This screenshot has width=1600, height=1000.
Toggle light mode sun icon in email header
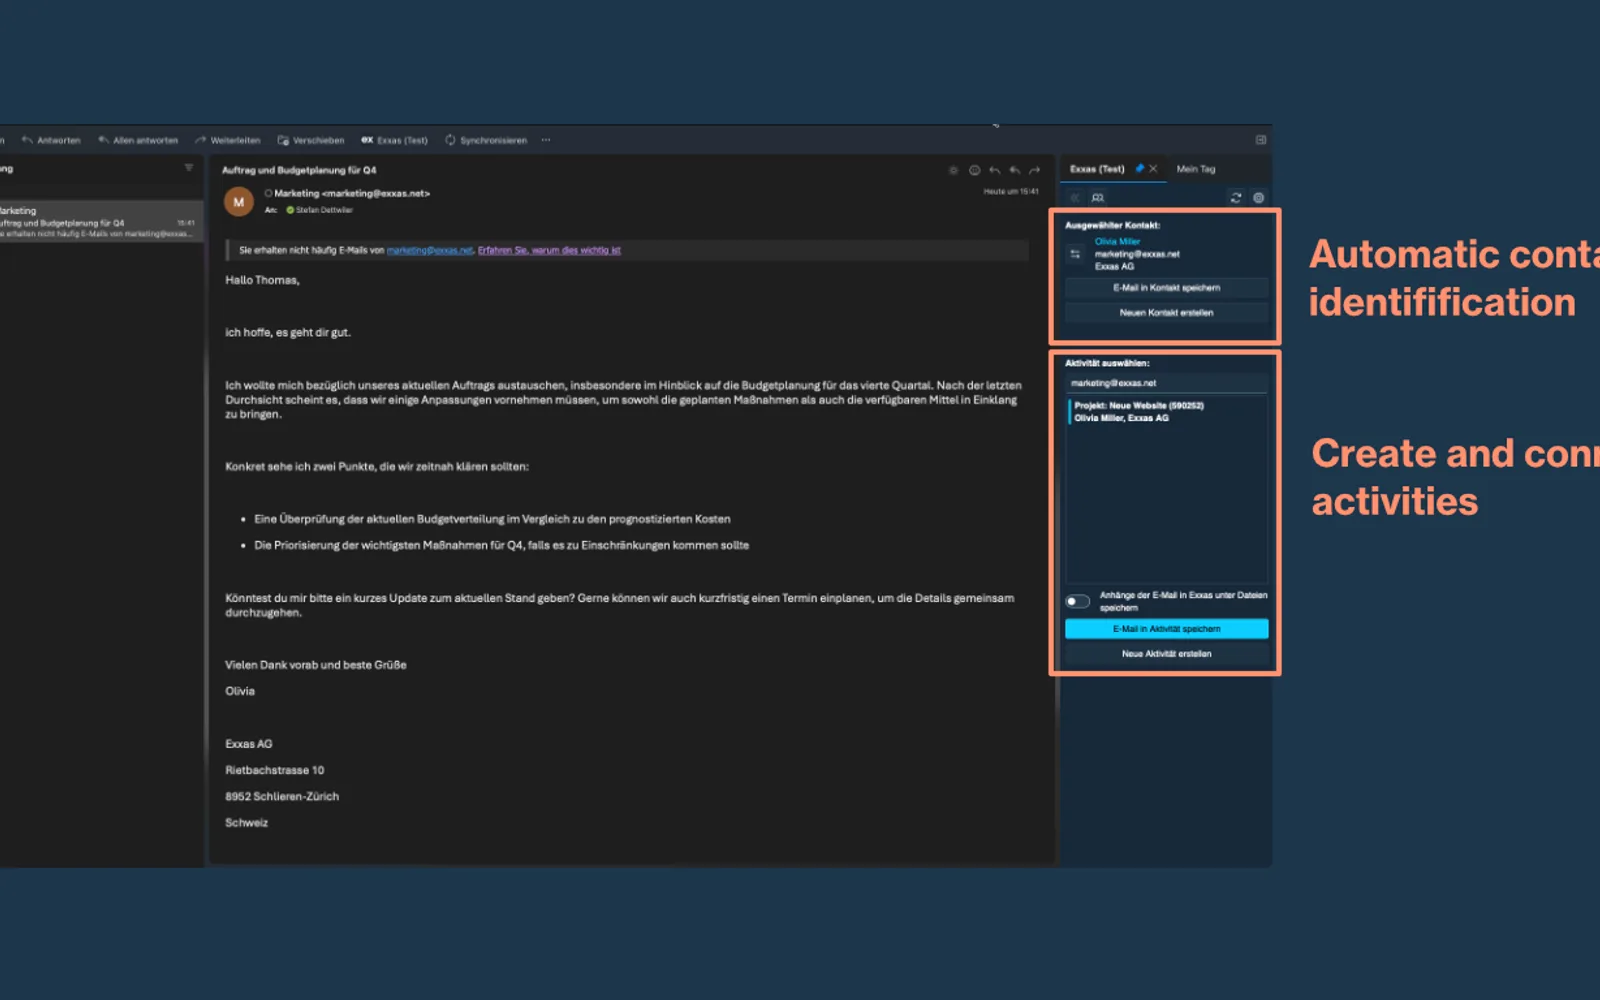point(953,170)
